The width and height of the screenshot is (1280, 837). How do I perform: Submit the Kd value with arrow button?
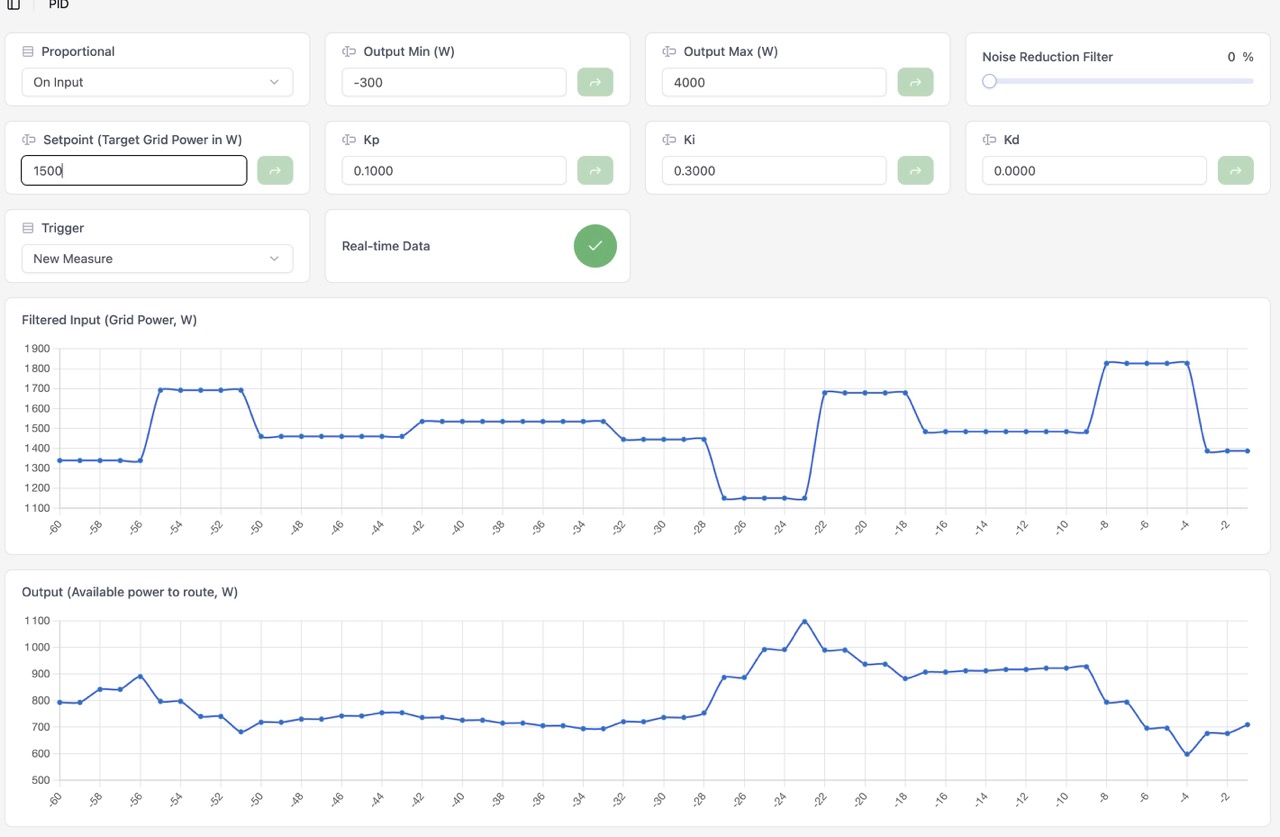click(1235, 170)
